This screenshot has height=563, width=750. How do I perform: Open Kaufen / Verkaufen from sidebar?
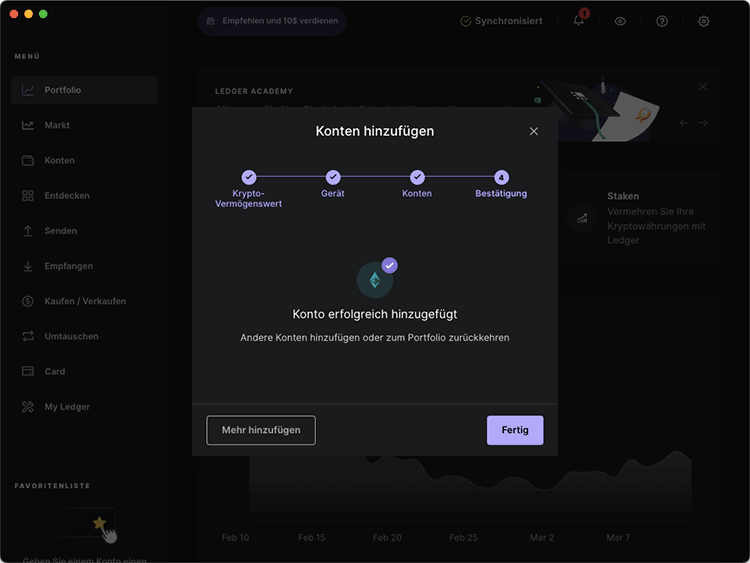(84, 301)
